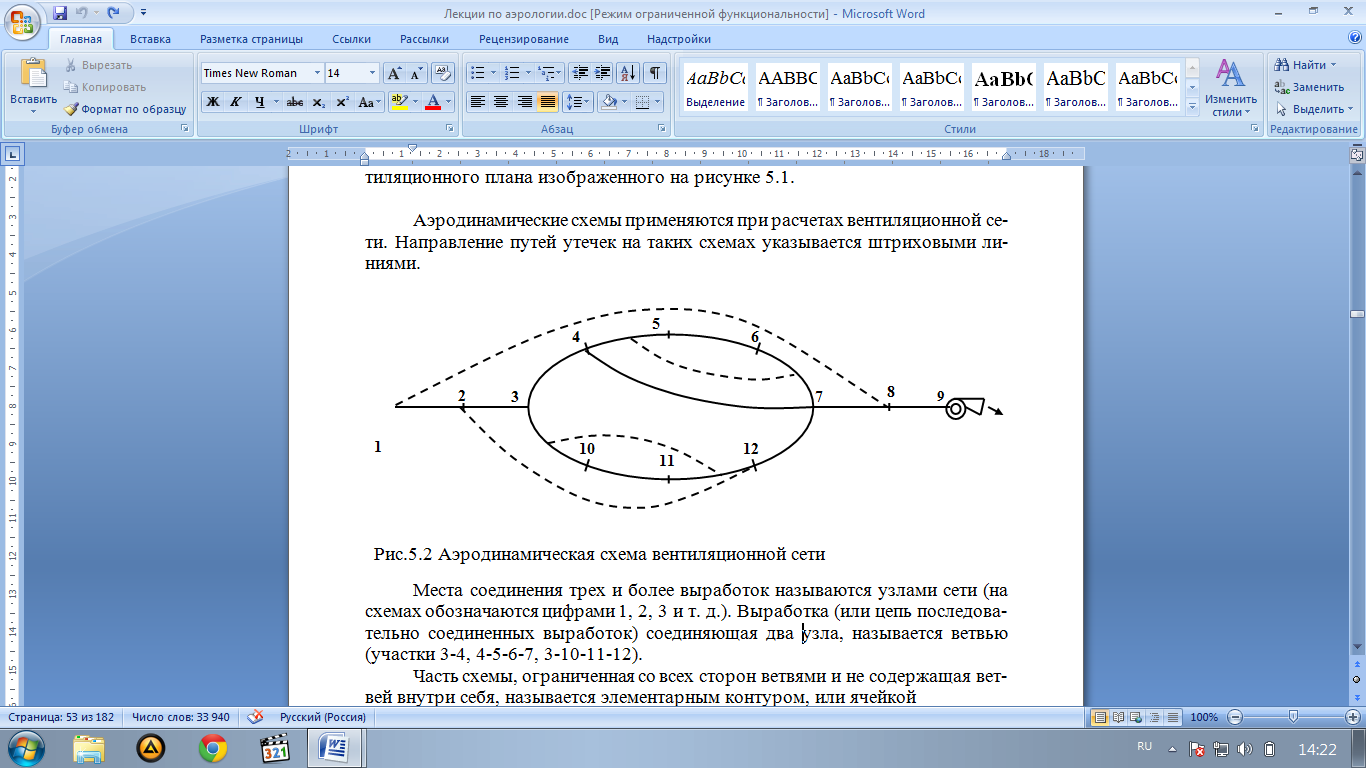Screen dimensions: 1366x768
Task: Redo the last action
Action: [113, 13]
